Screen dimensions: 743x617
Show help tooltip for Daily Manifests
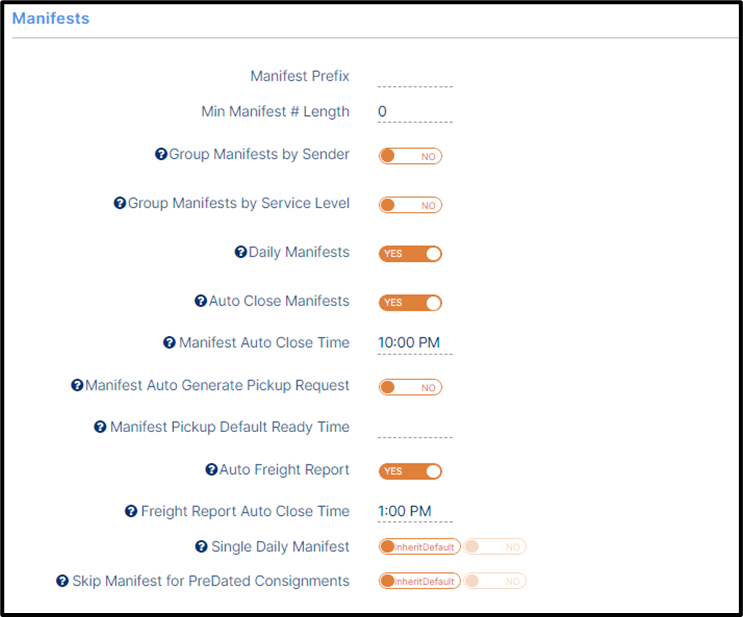pos(241,252)
